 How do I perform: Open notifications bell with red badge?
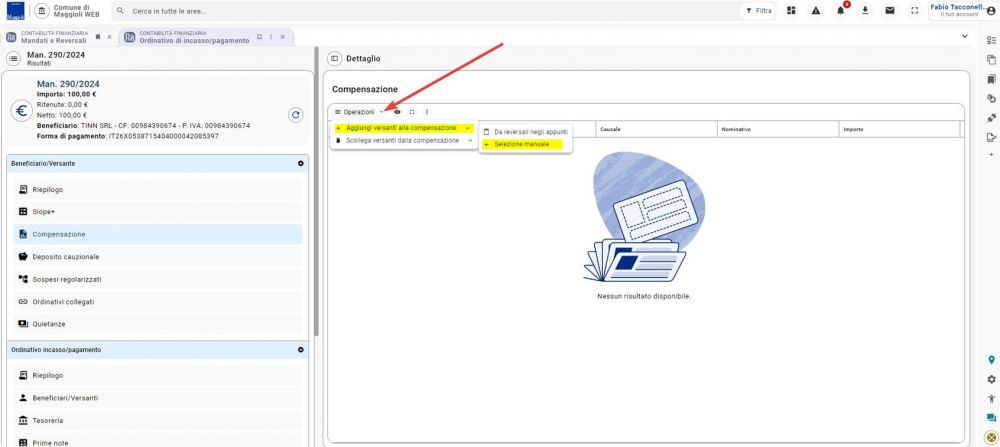(841, 11)
